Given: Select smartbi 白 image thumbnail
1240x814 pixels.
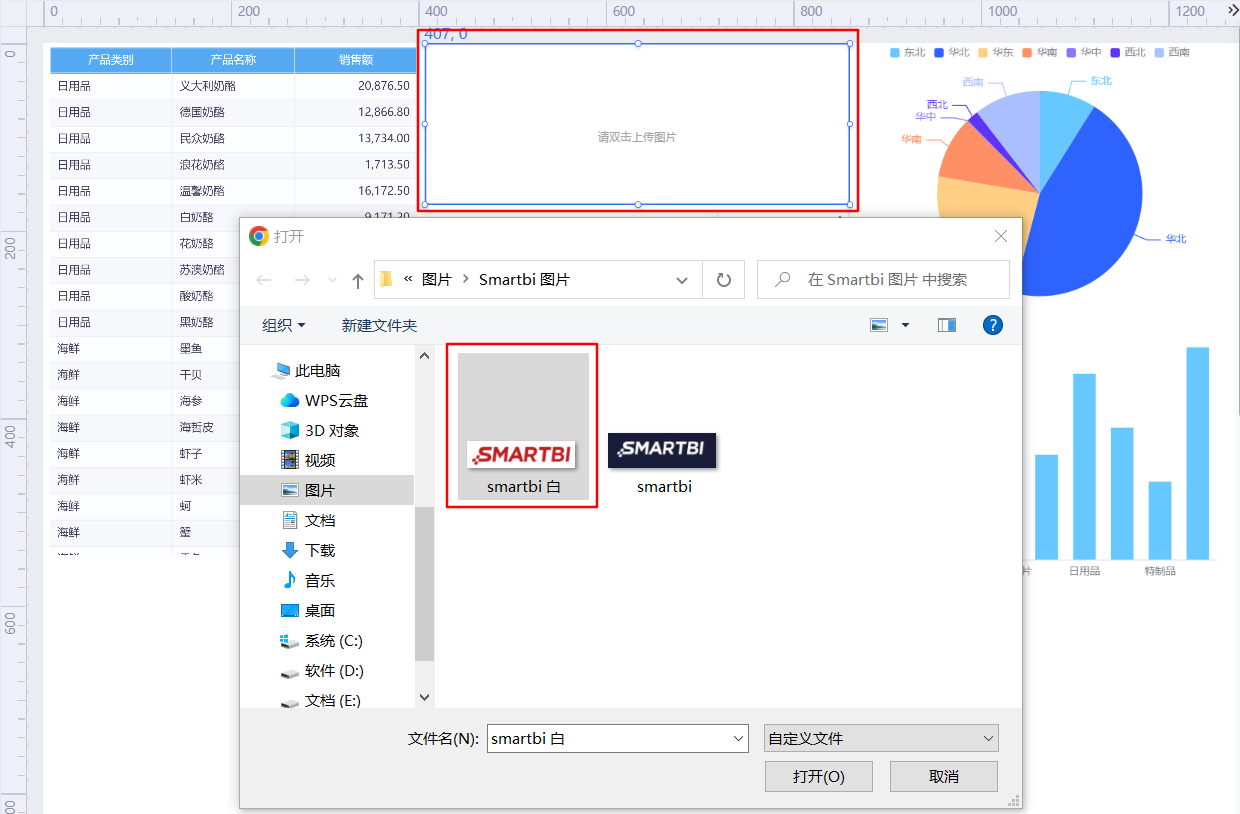Looking at the screenshot, I should tap(522, 425).
